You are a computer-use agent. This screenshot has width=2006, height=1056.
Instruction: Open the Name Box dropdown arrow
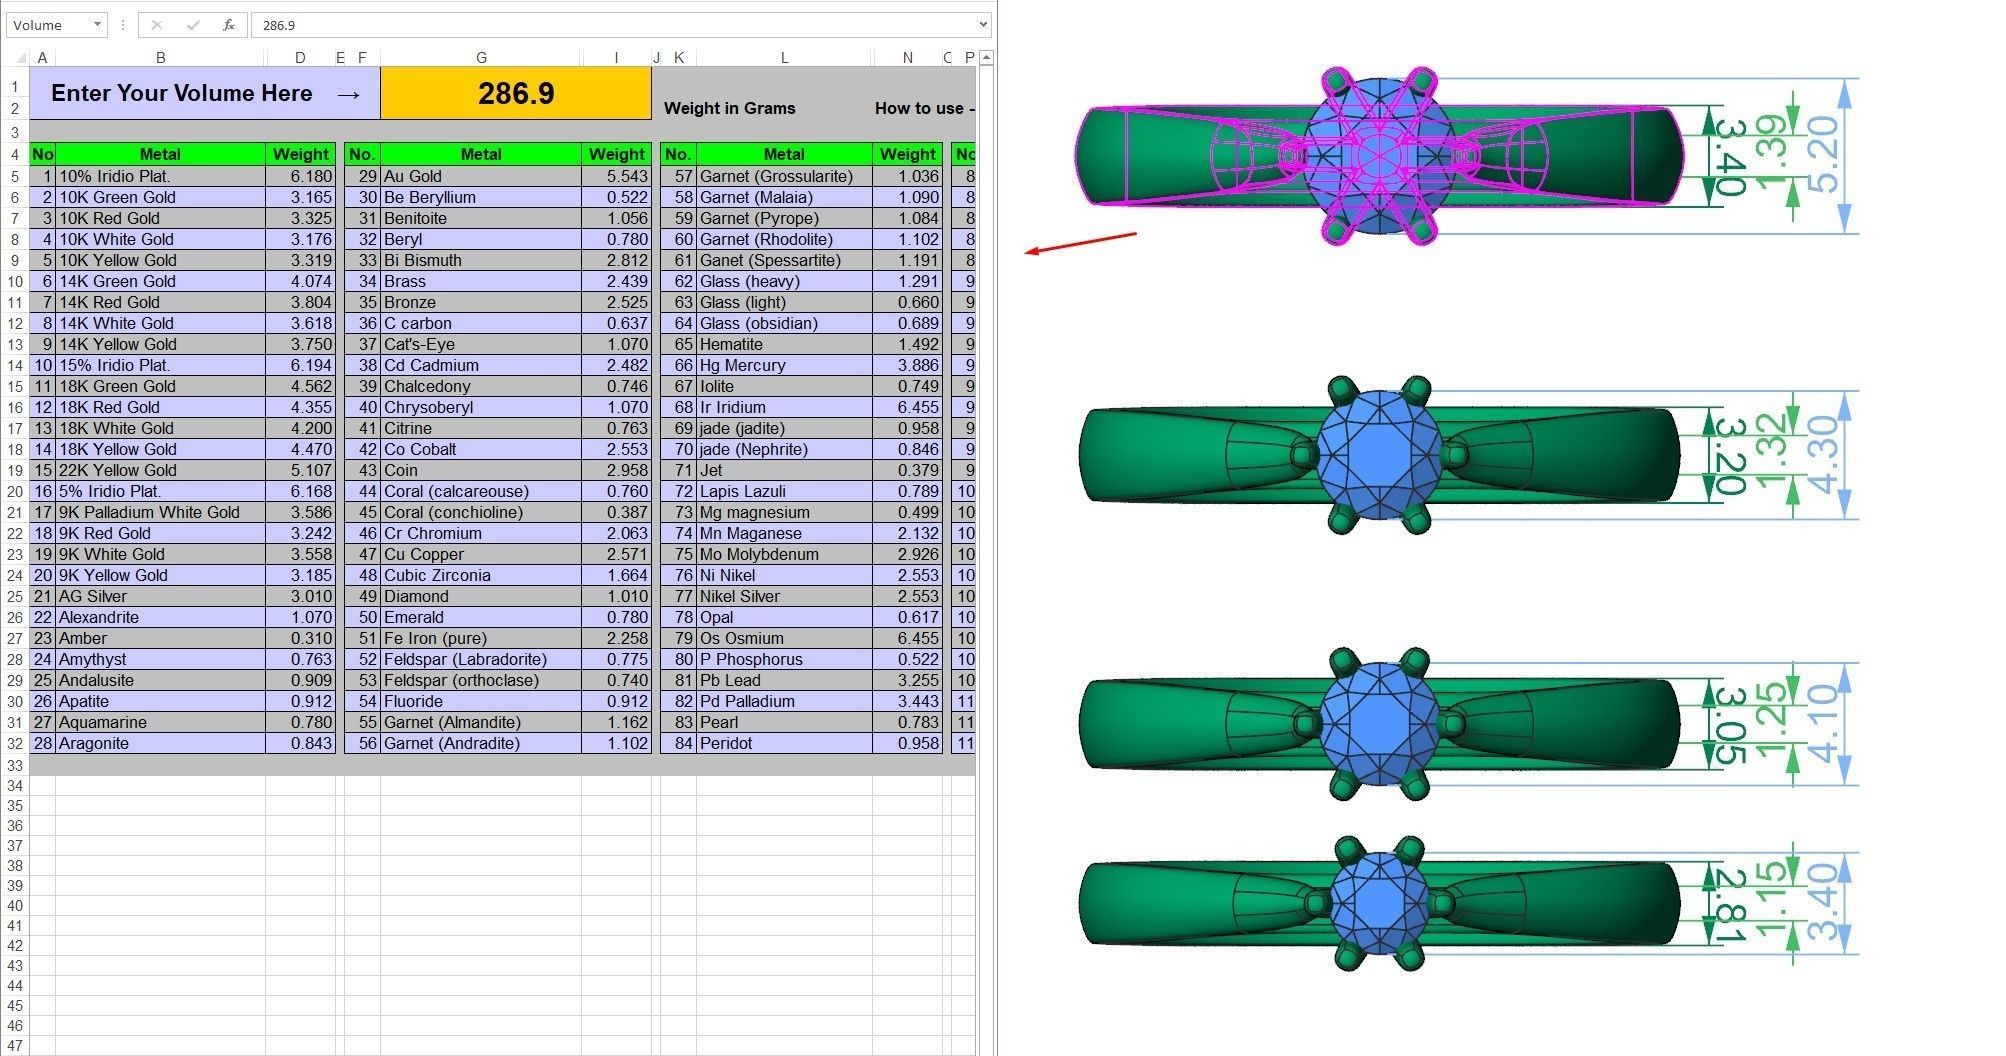(97, 25)
